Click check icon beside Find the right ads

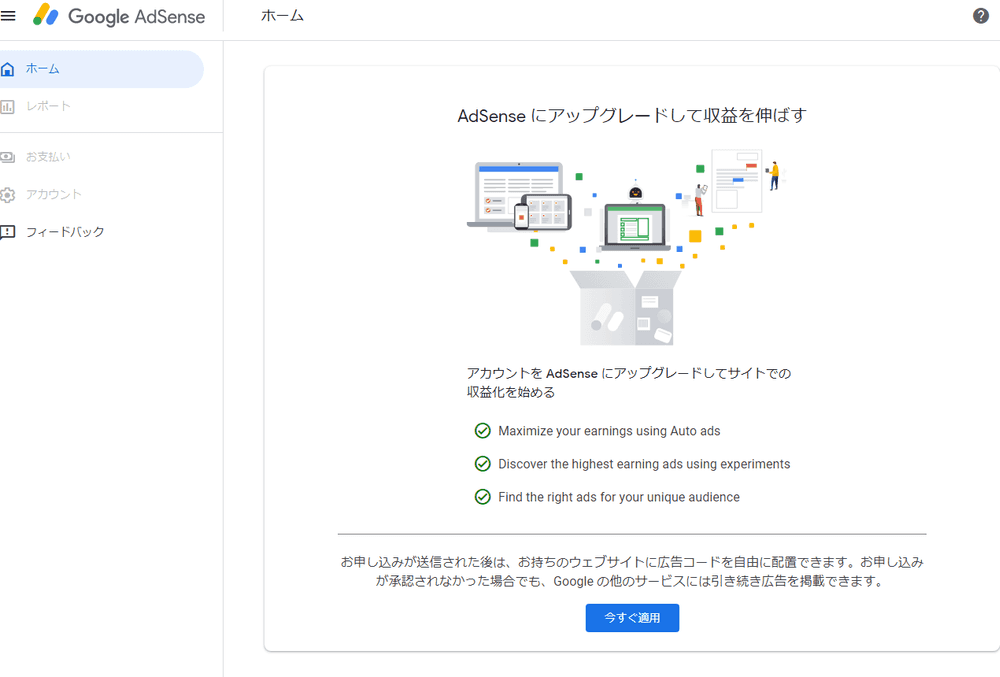click(483, 497)
